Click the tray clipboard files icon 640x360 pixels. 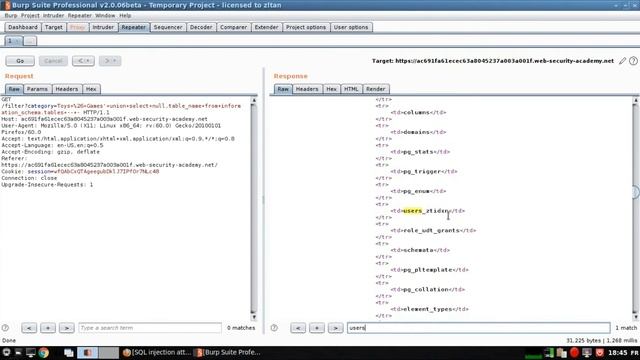coord(562,353)
